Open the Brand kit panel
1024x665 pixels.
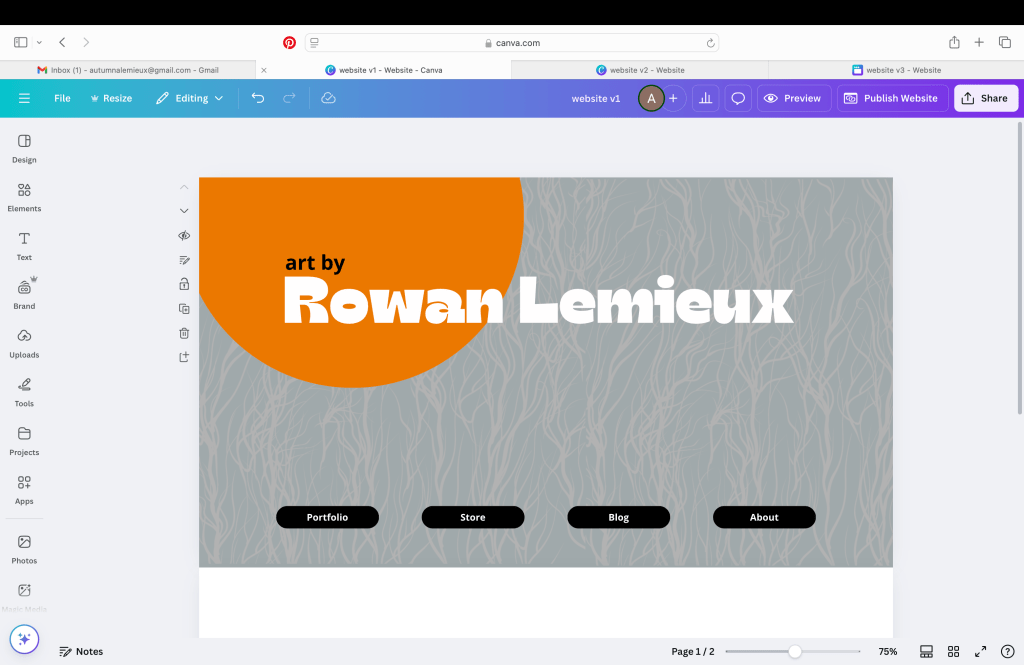pos(24,293)
